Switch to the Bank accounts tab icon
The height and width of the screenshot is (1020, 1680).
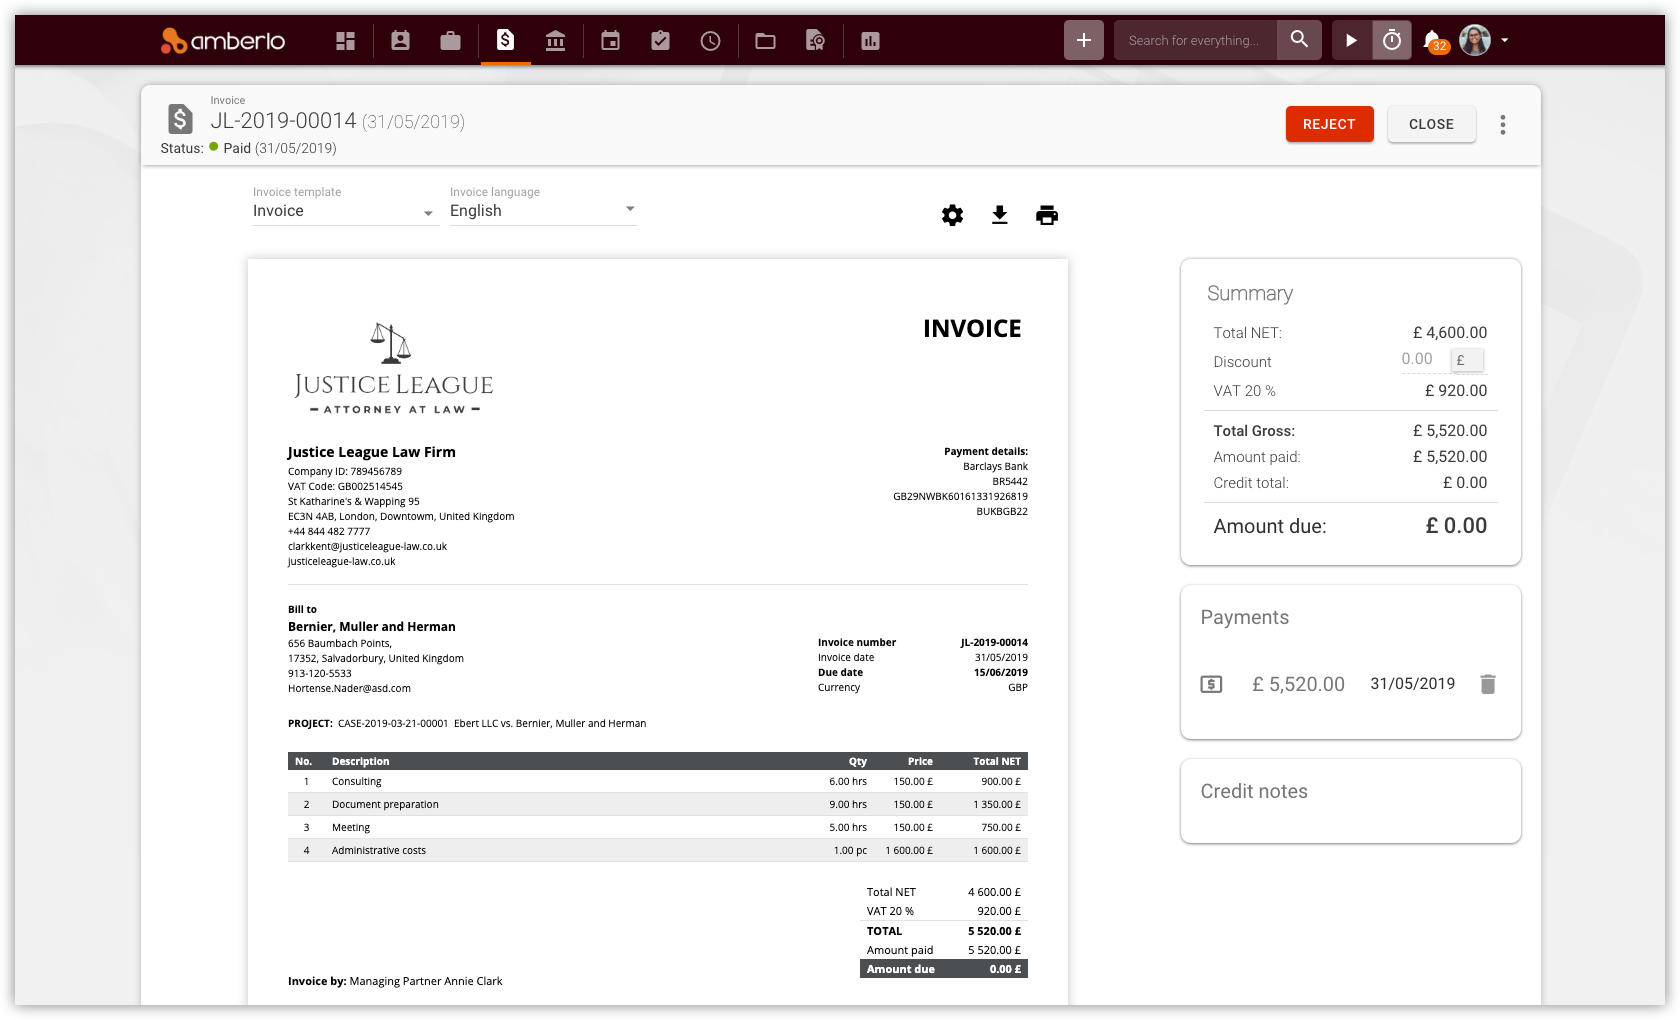click(555, 41)
